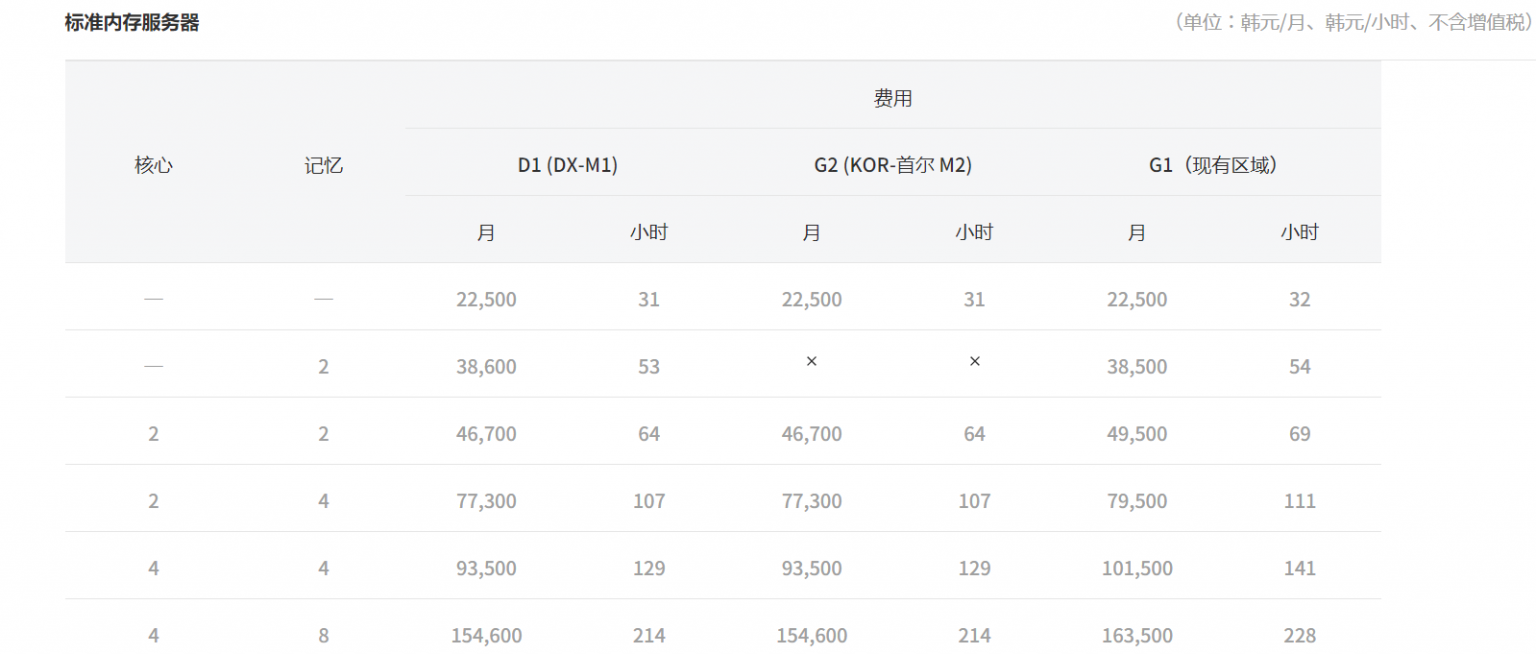Select the 49,500 monthly price cell
The height and width of the screenshot is (654, 1536).
(1136, 434)
